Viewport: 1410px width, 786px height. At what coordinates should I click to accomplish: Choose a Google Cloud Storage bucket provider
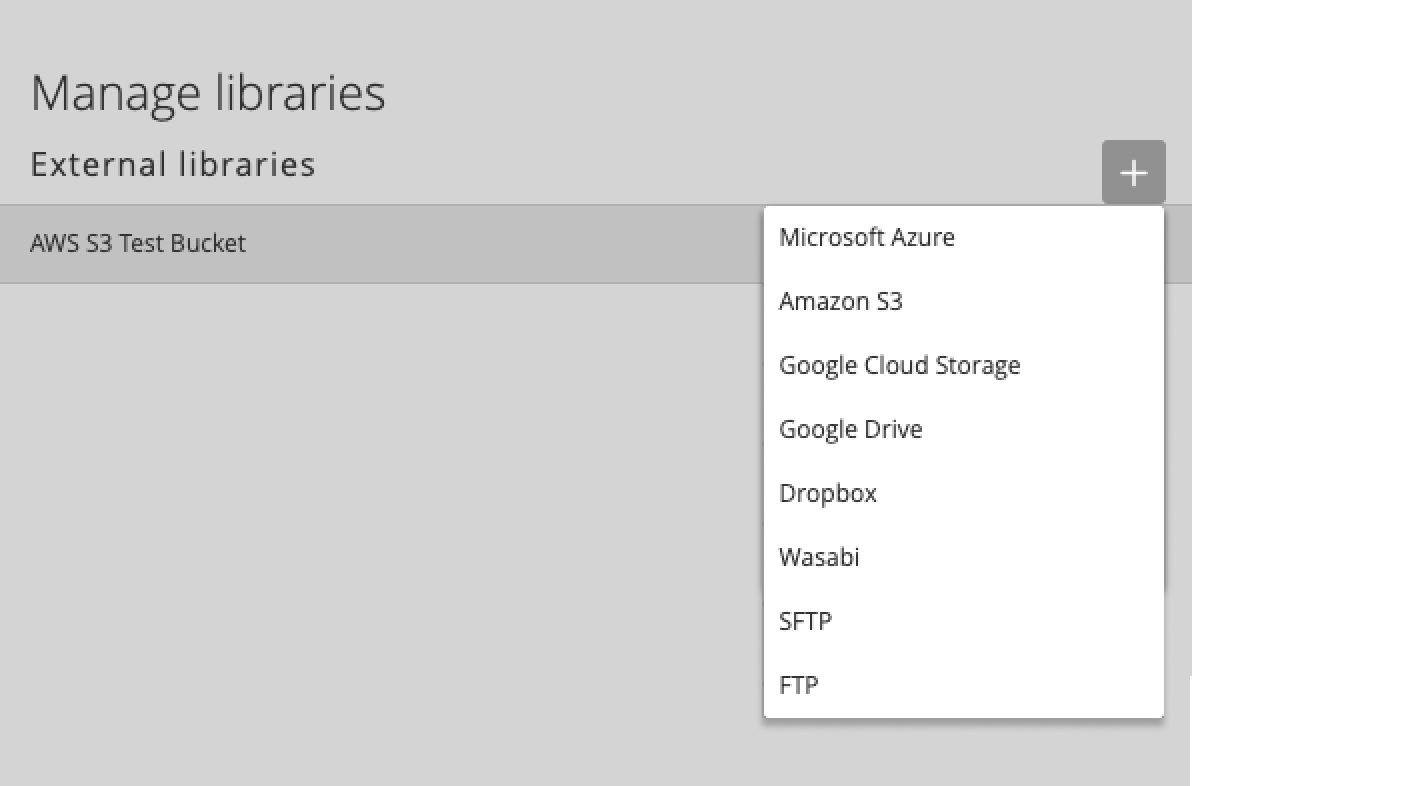[x=899, y=365]
